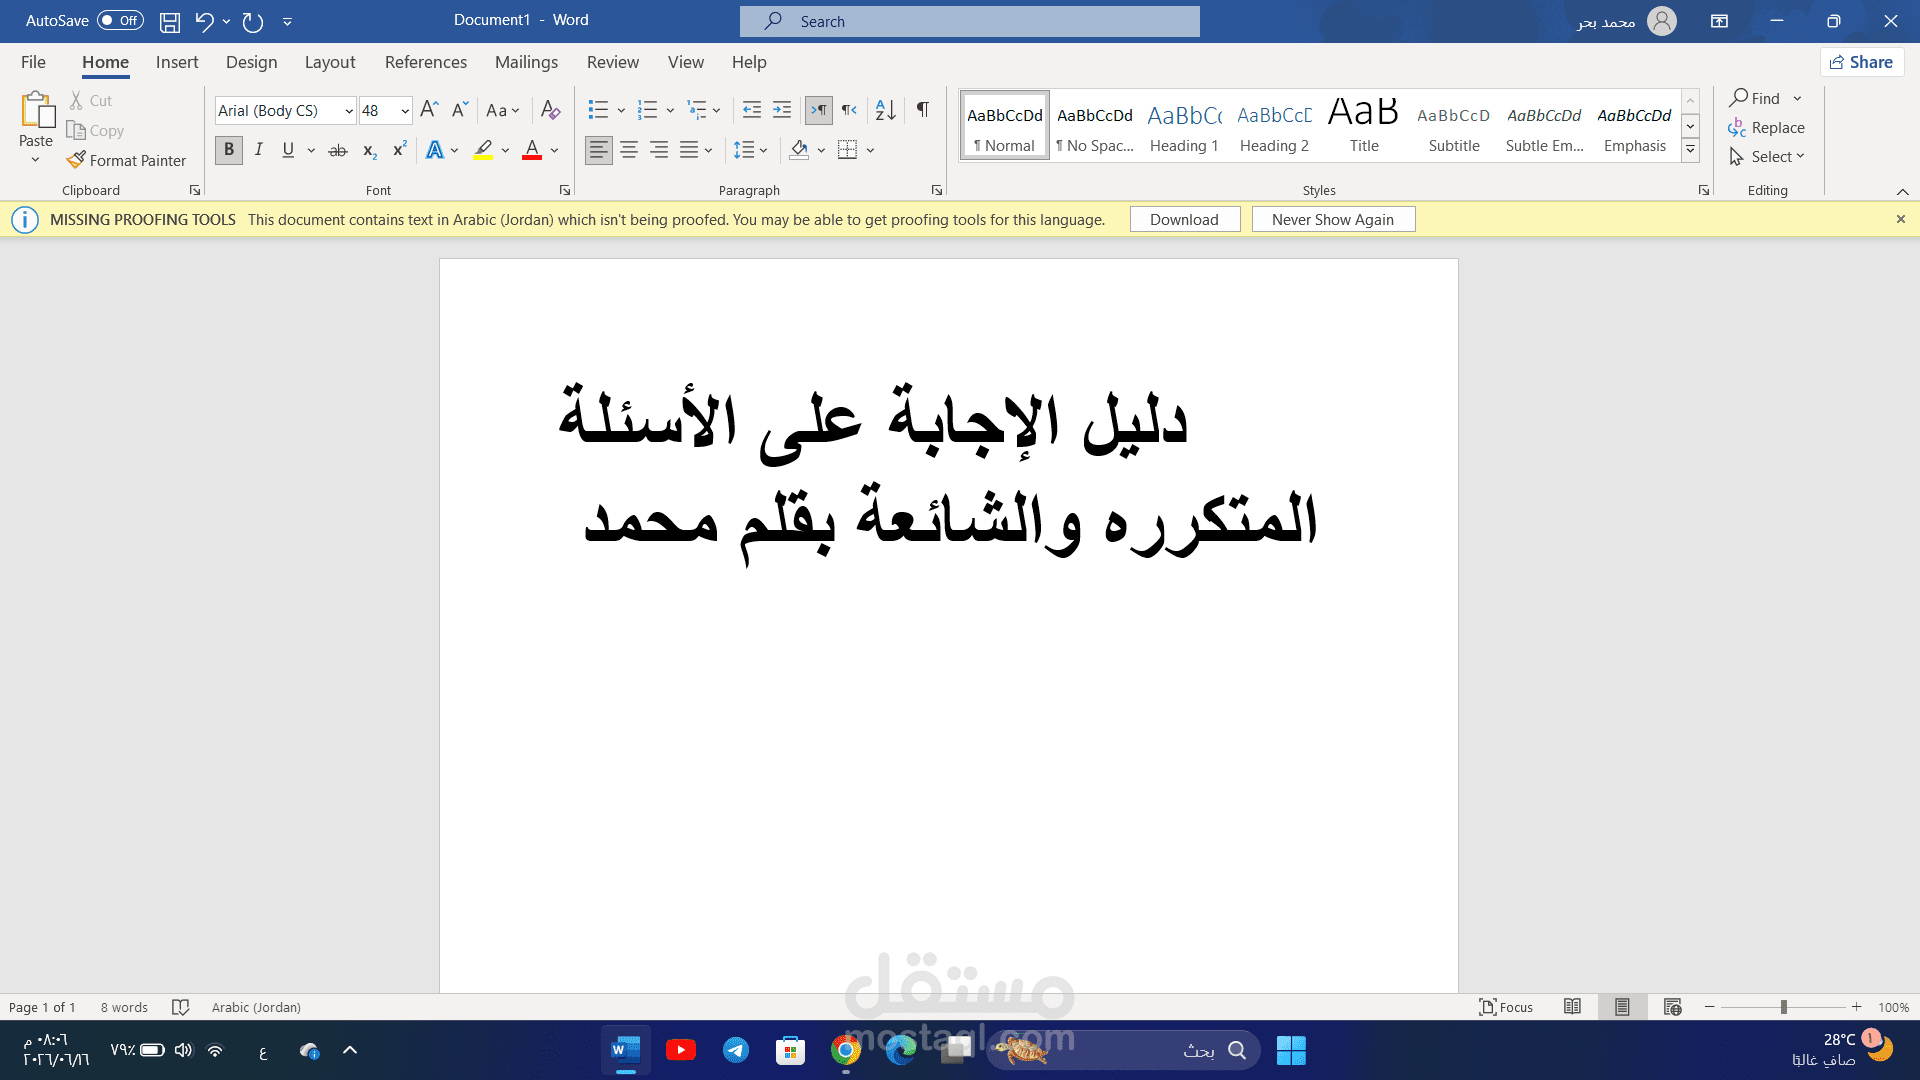Decrease font size with shrink font icon
Screen dimensions: 1920x1080
click(x=460, y=110)
